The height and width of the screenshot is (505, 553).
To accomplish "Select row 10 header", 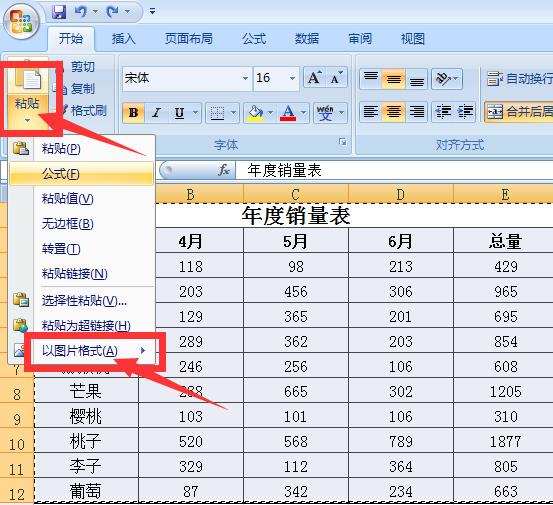I will coord(17,441).
